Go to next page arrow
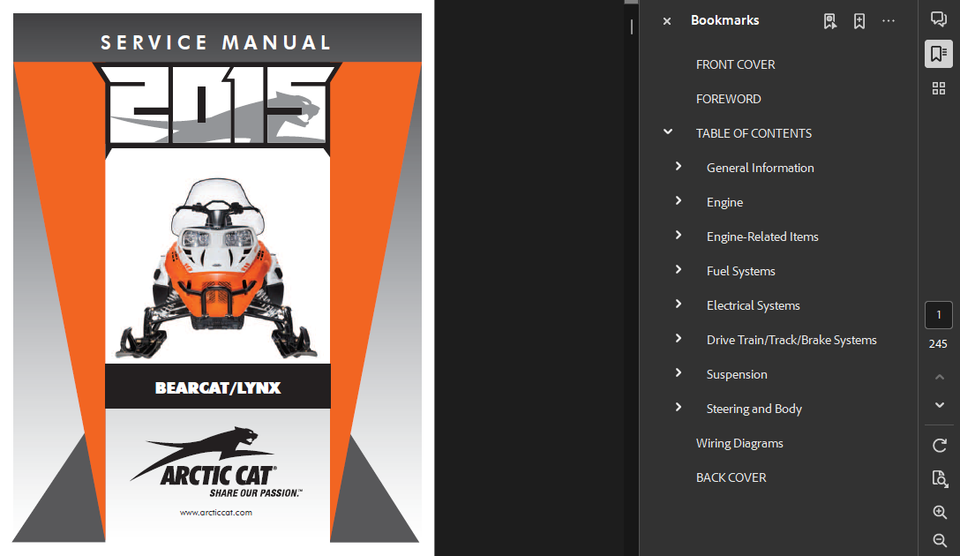The width and height of the screenshot is (960, 556). (939, 405)
